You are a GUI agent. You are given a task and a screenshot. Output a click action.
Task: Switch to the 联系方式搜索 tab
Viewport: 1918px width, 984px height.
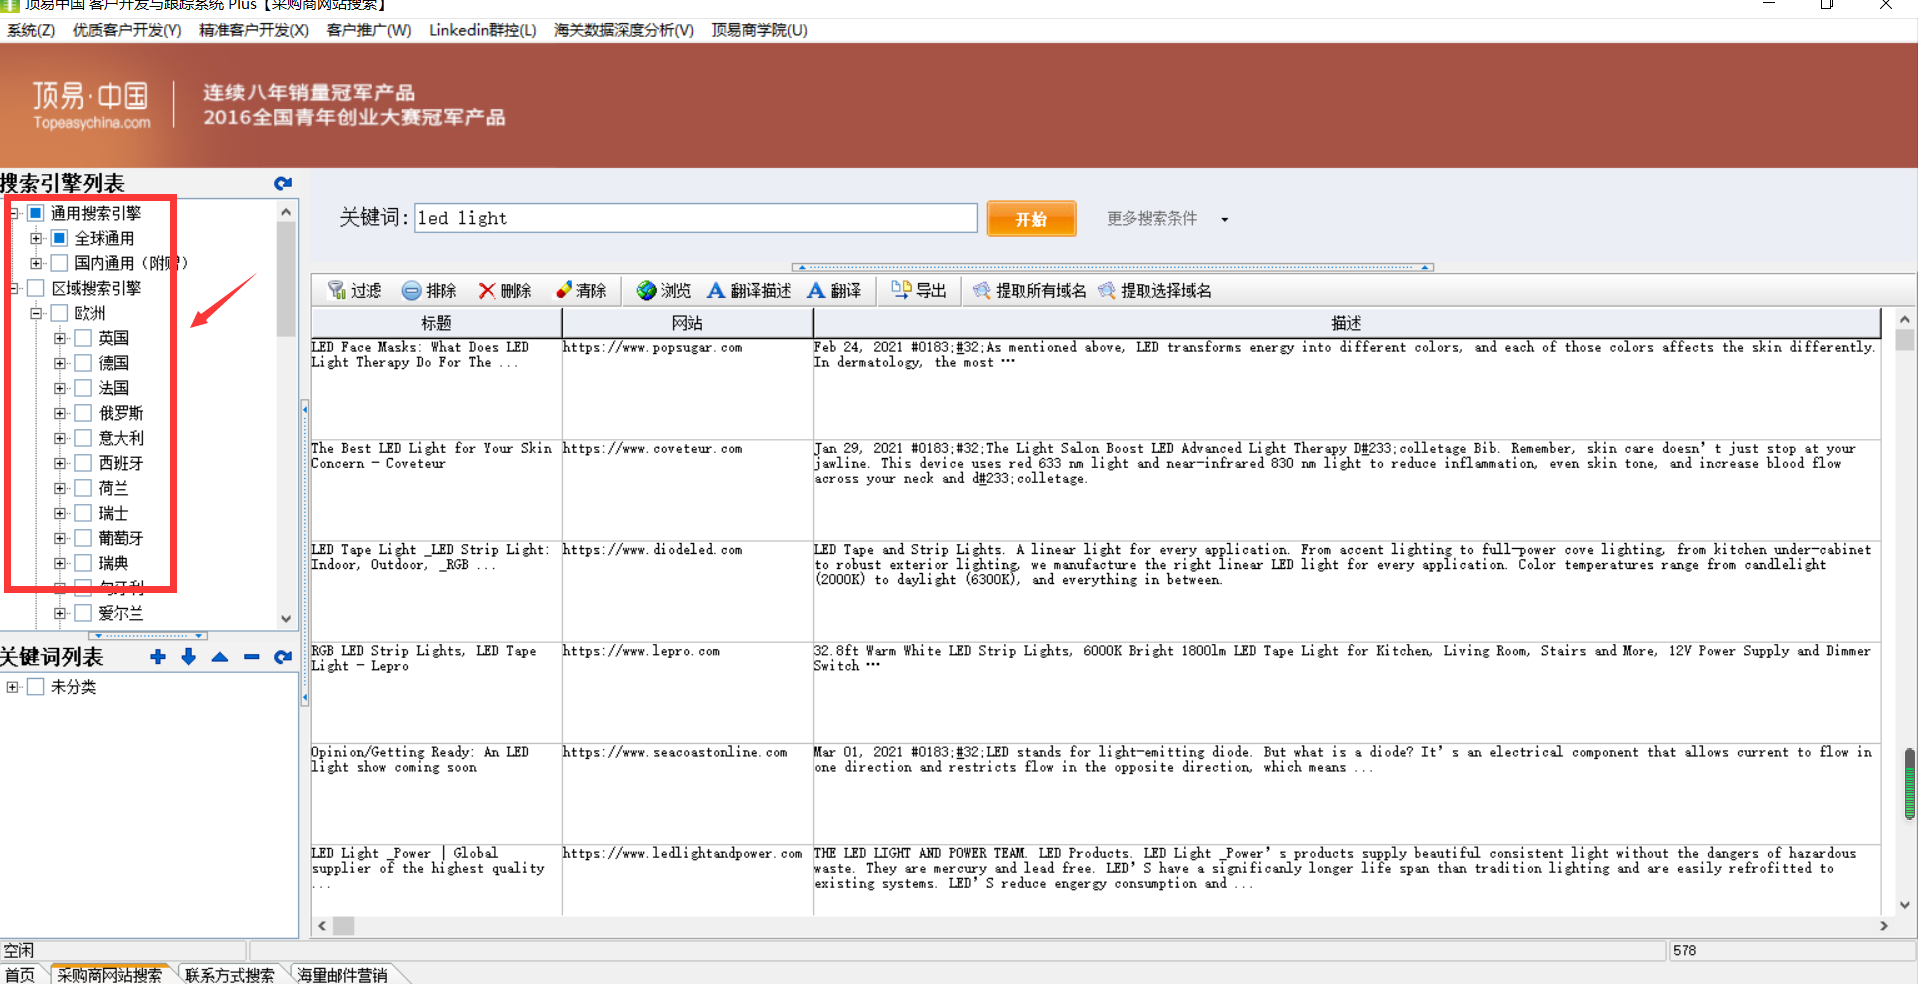(x=229, y=974)
